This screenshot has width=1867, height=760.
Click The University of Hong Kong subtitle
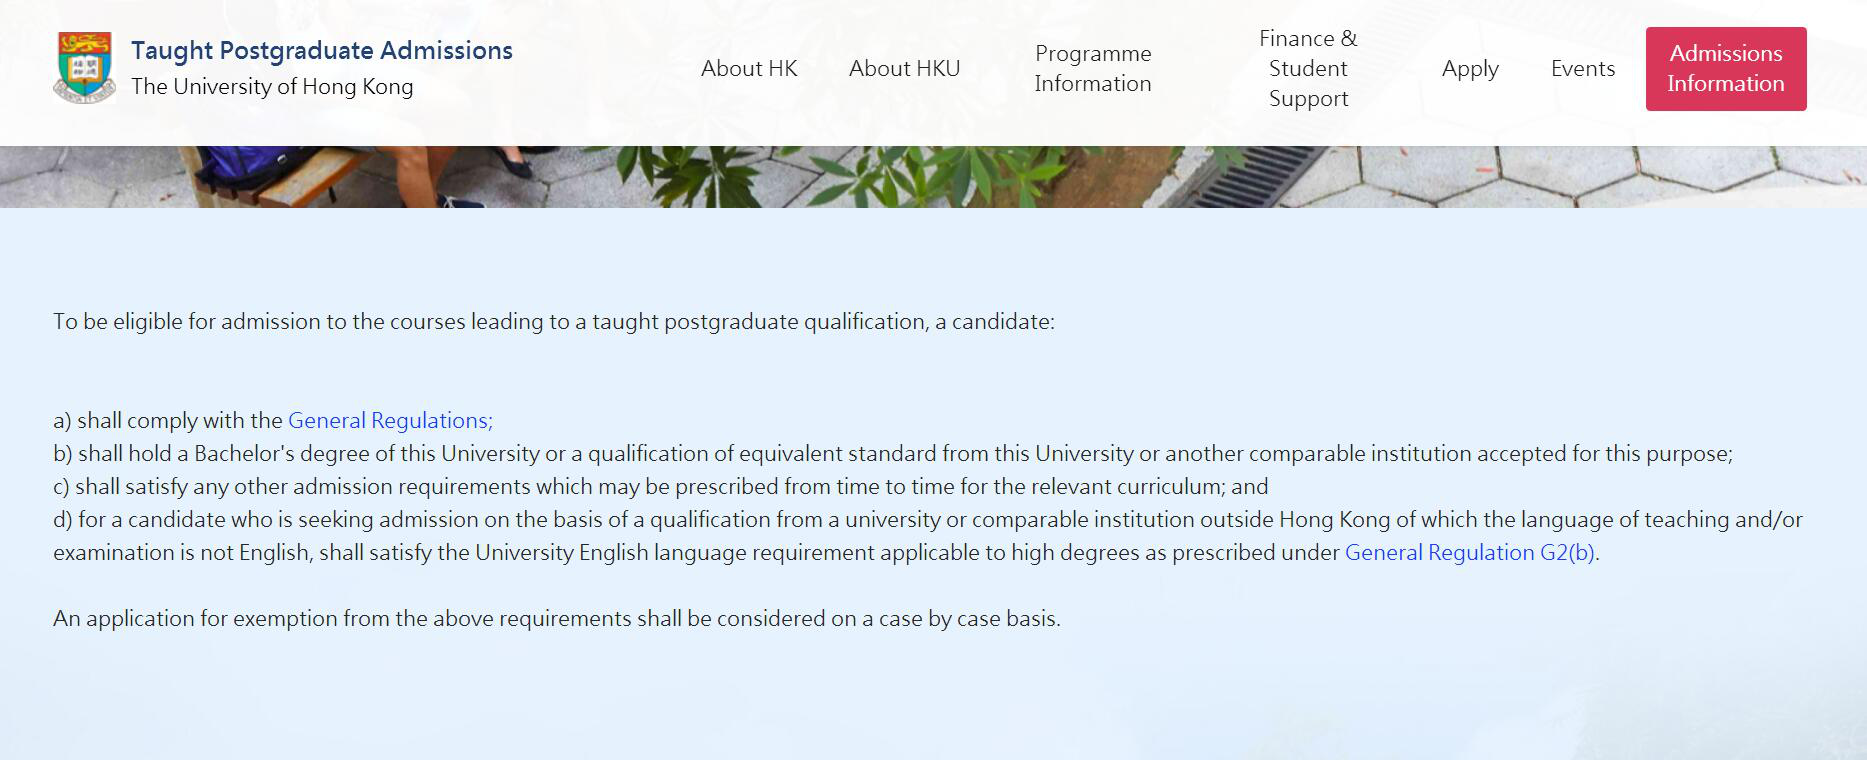272,87
